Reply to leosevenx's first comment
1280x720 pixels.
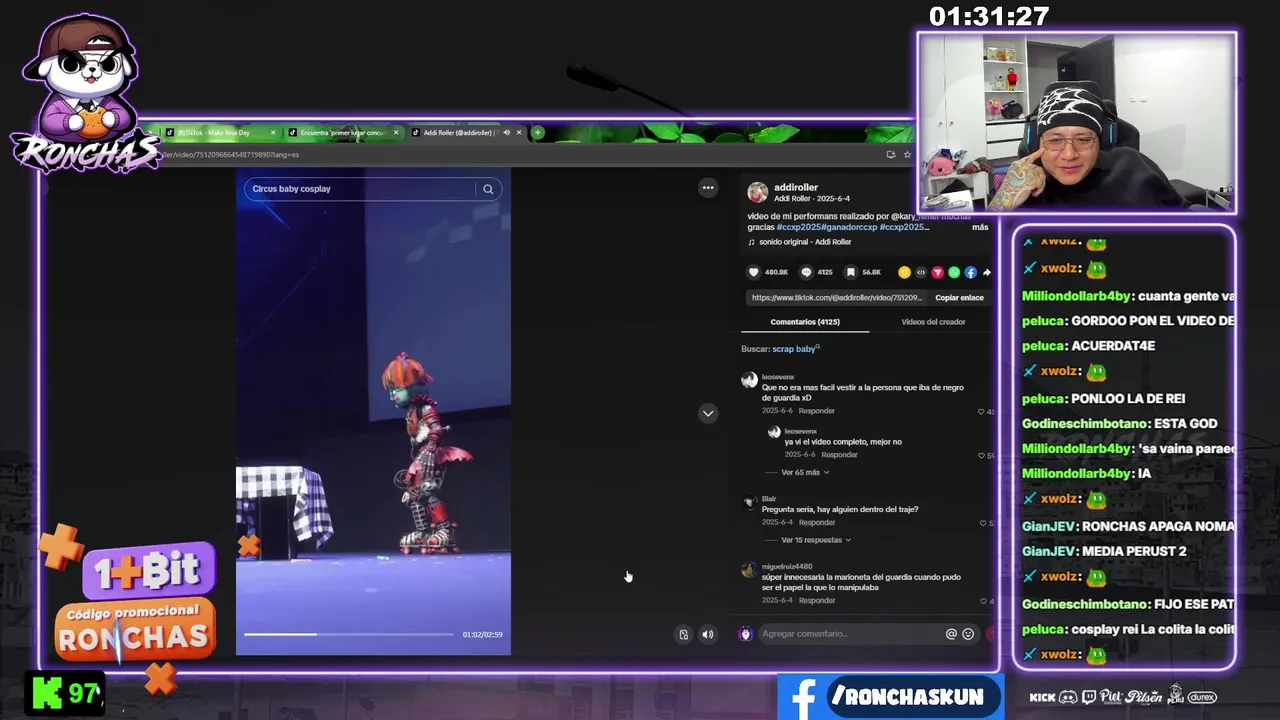tap(816, 411)
